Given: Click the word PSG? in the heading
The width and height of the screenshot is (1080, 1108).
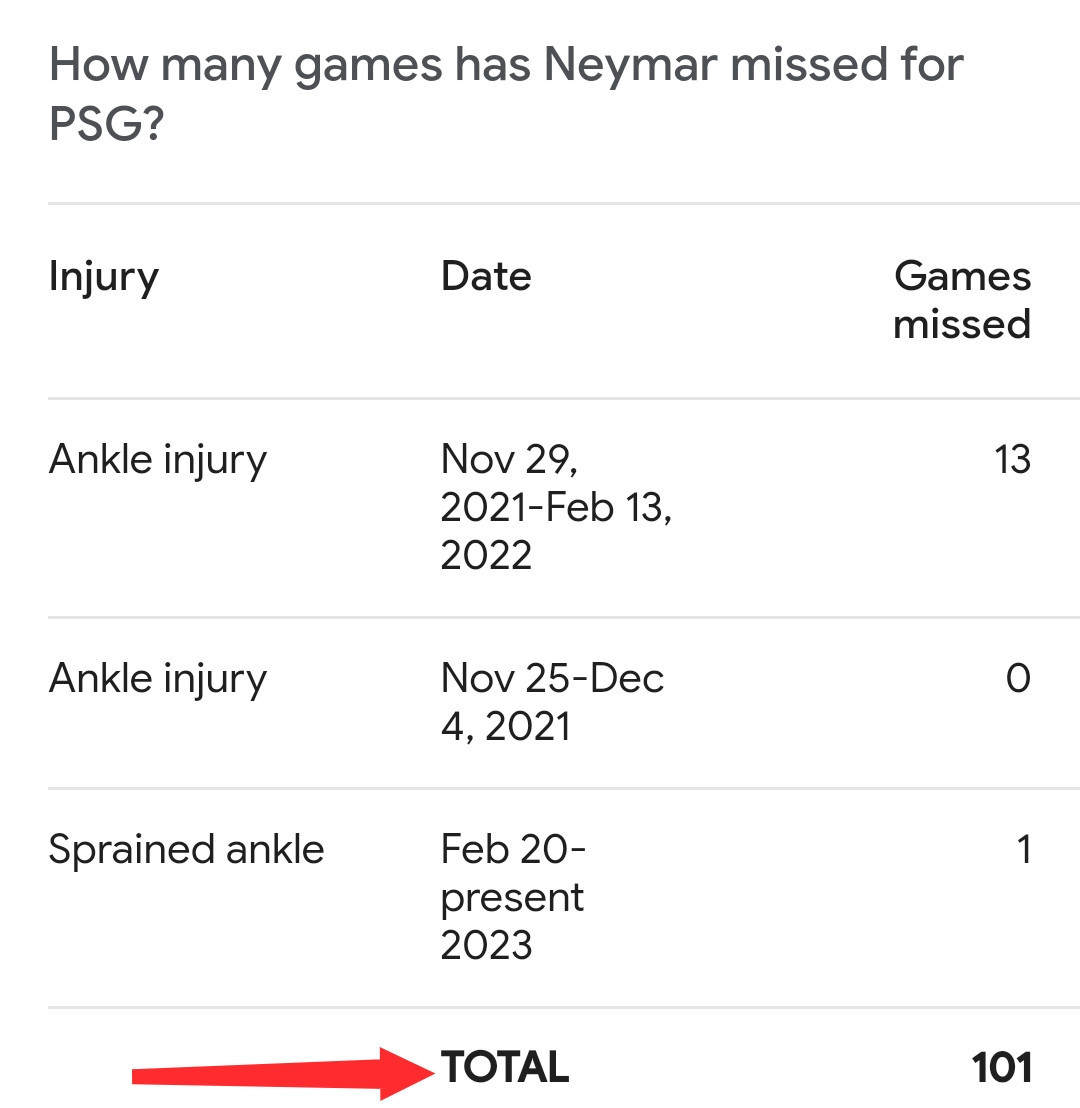Looking at the screenshot, I should pos(106,124).
